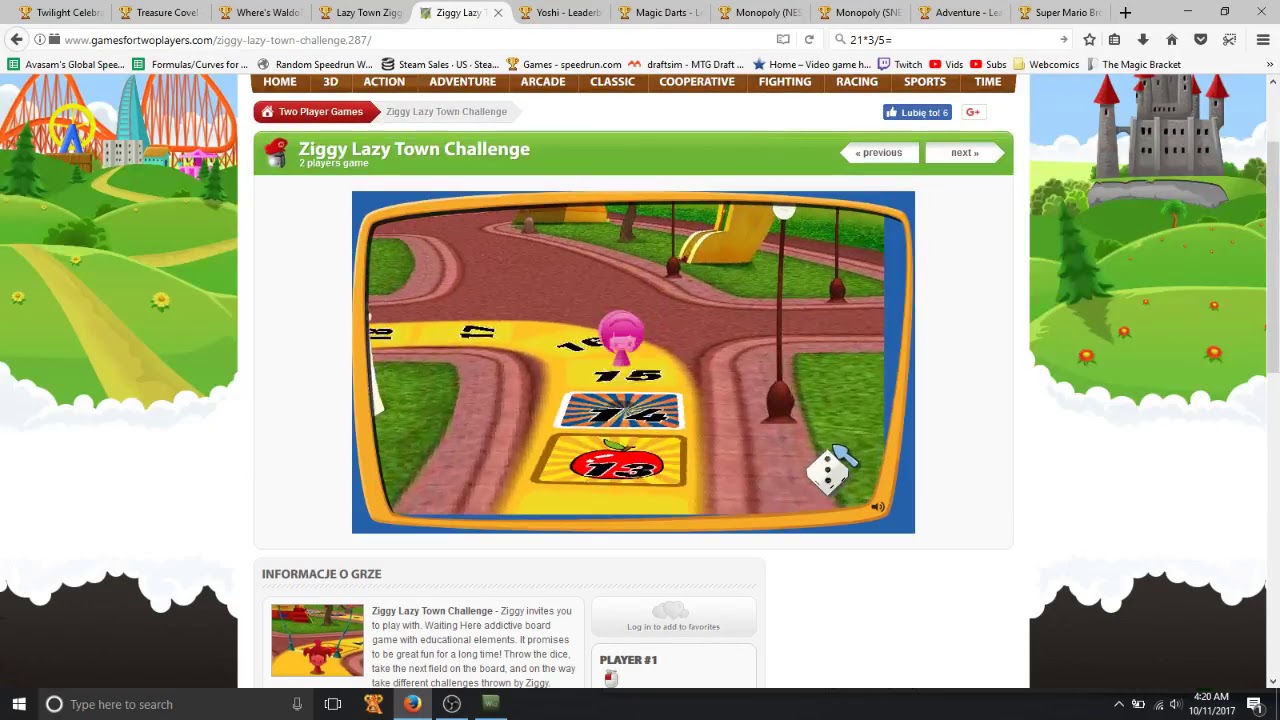1280x720 pixels.
Task: Go to the next game
Action: click(964, 153)
